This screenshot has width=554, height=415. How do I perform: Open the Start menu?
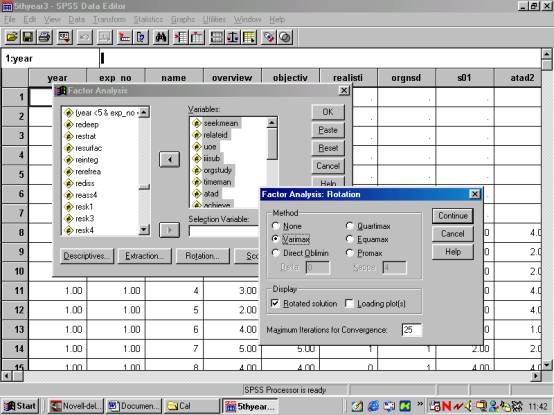coord(20,406)
